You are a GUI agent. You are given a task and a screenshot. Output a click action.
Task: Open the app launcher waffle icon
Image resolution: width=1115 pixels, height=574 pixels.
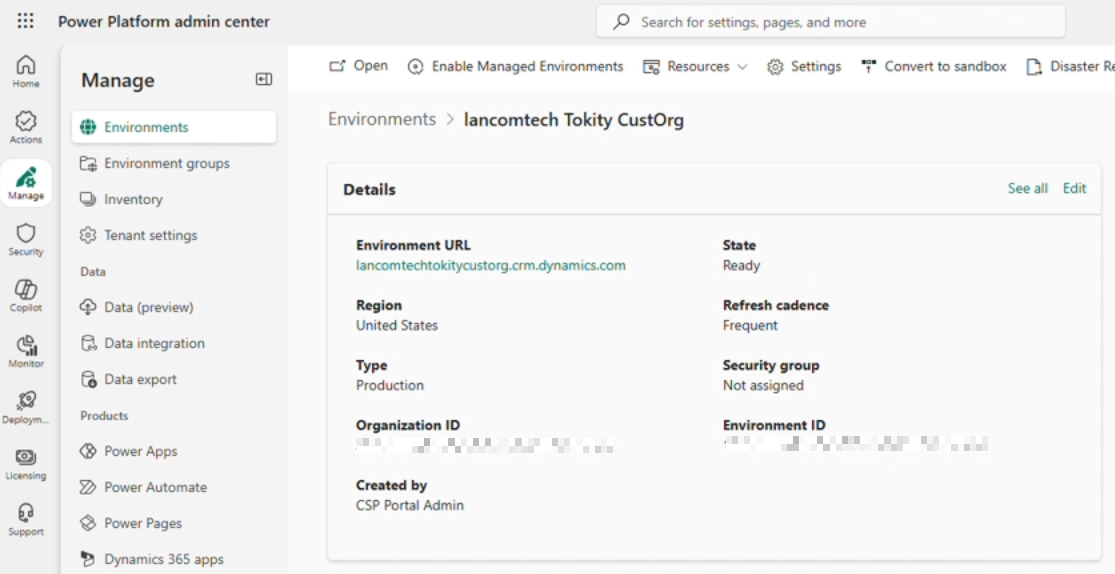tap(26, 21)
